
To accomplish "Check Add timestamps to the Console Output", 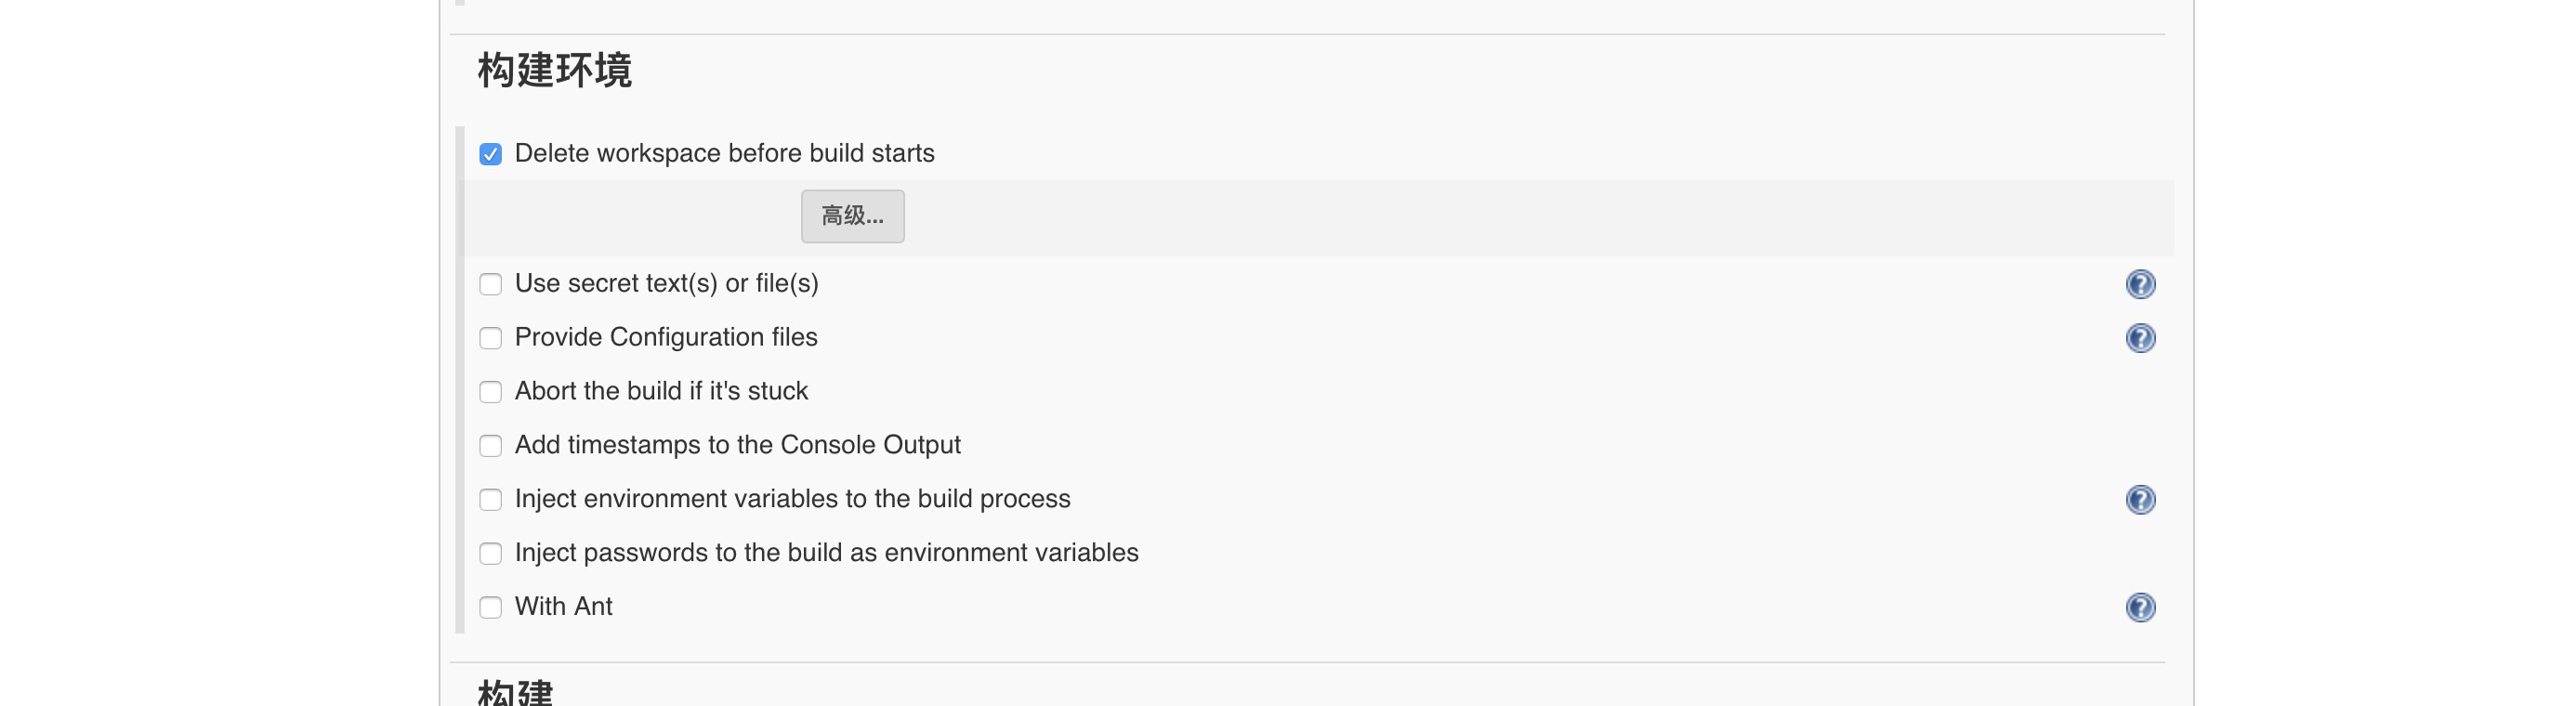I will [490, 446].
